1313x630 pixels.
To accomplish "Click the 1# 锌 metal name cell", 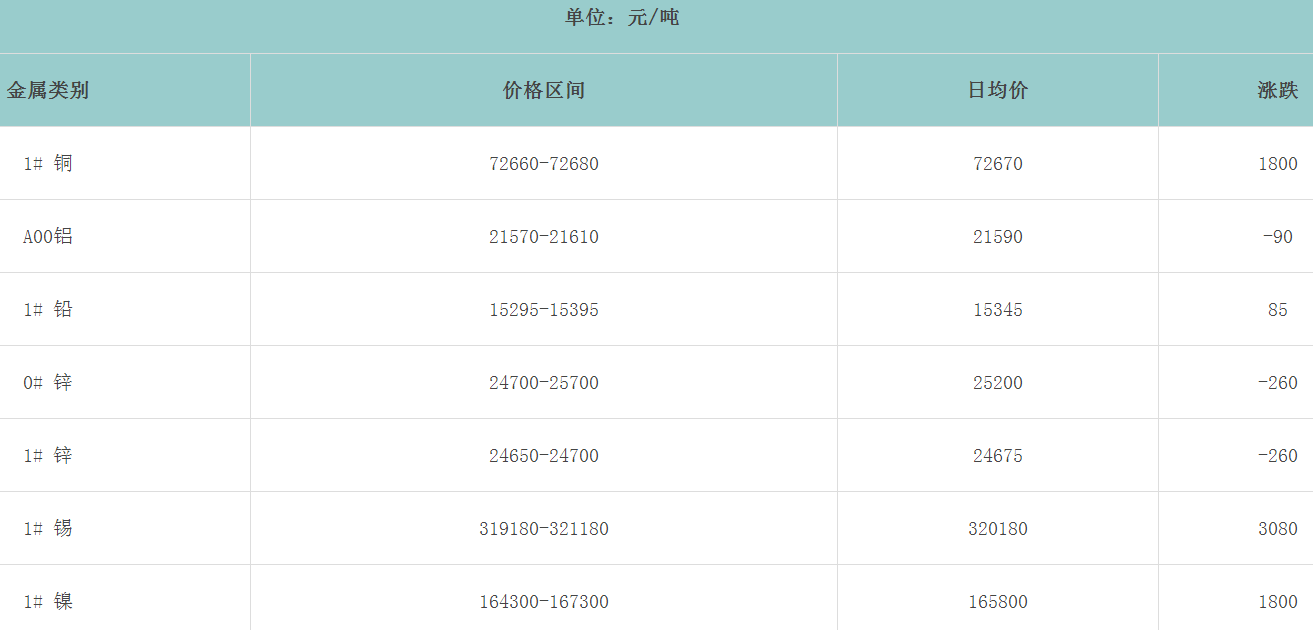I will (48, 456).
